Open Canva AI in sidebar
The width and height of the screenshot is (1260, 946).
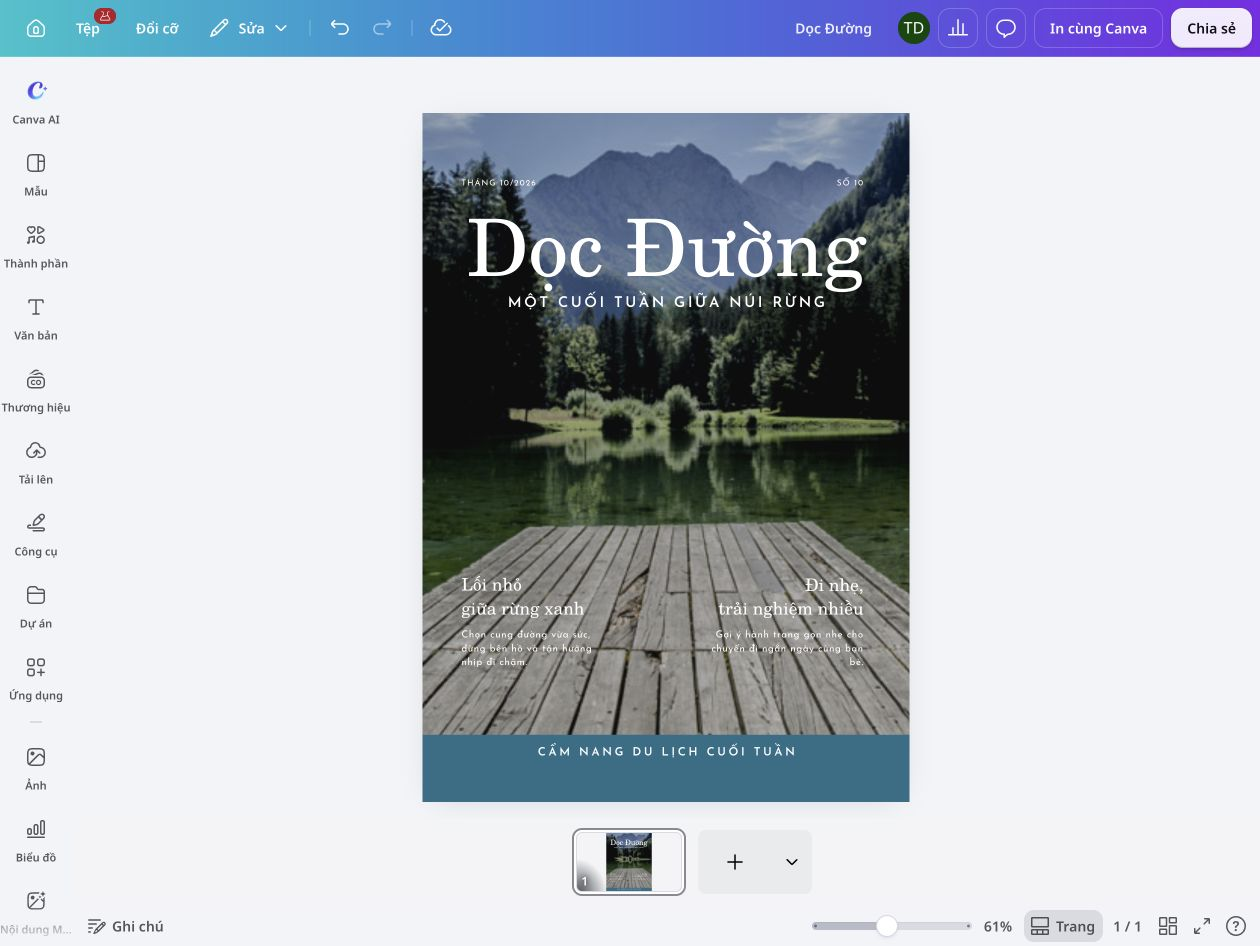[36, 102]
